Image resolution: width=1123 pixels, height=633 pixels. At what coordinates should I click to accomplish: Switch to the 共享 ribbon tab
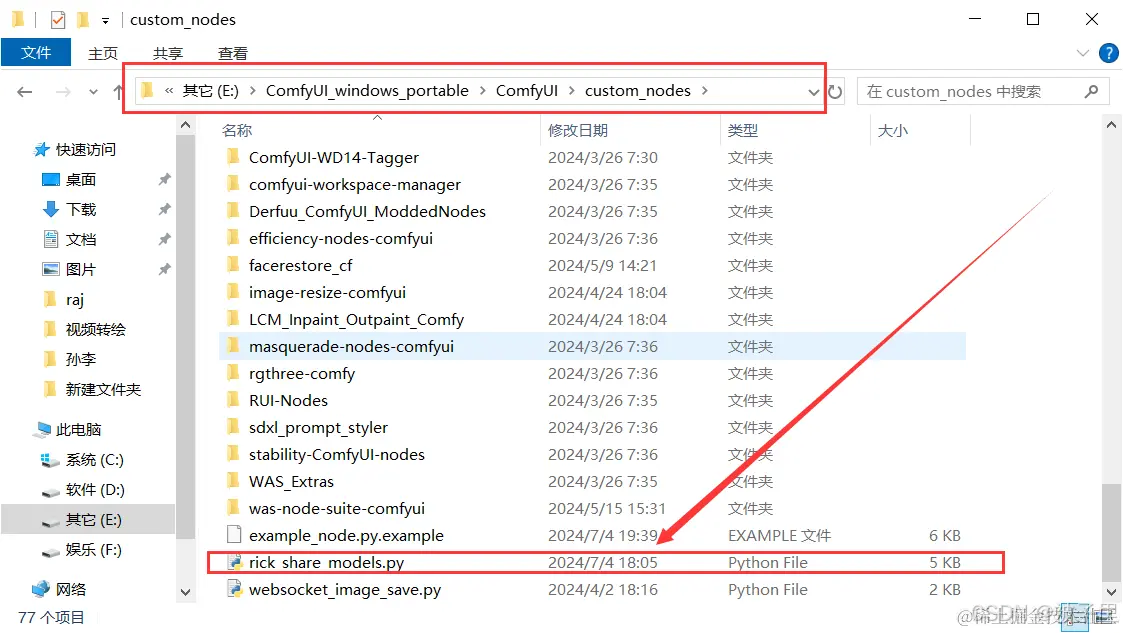click(168, 54)
